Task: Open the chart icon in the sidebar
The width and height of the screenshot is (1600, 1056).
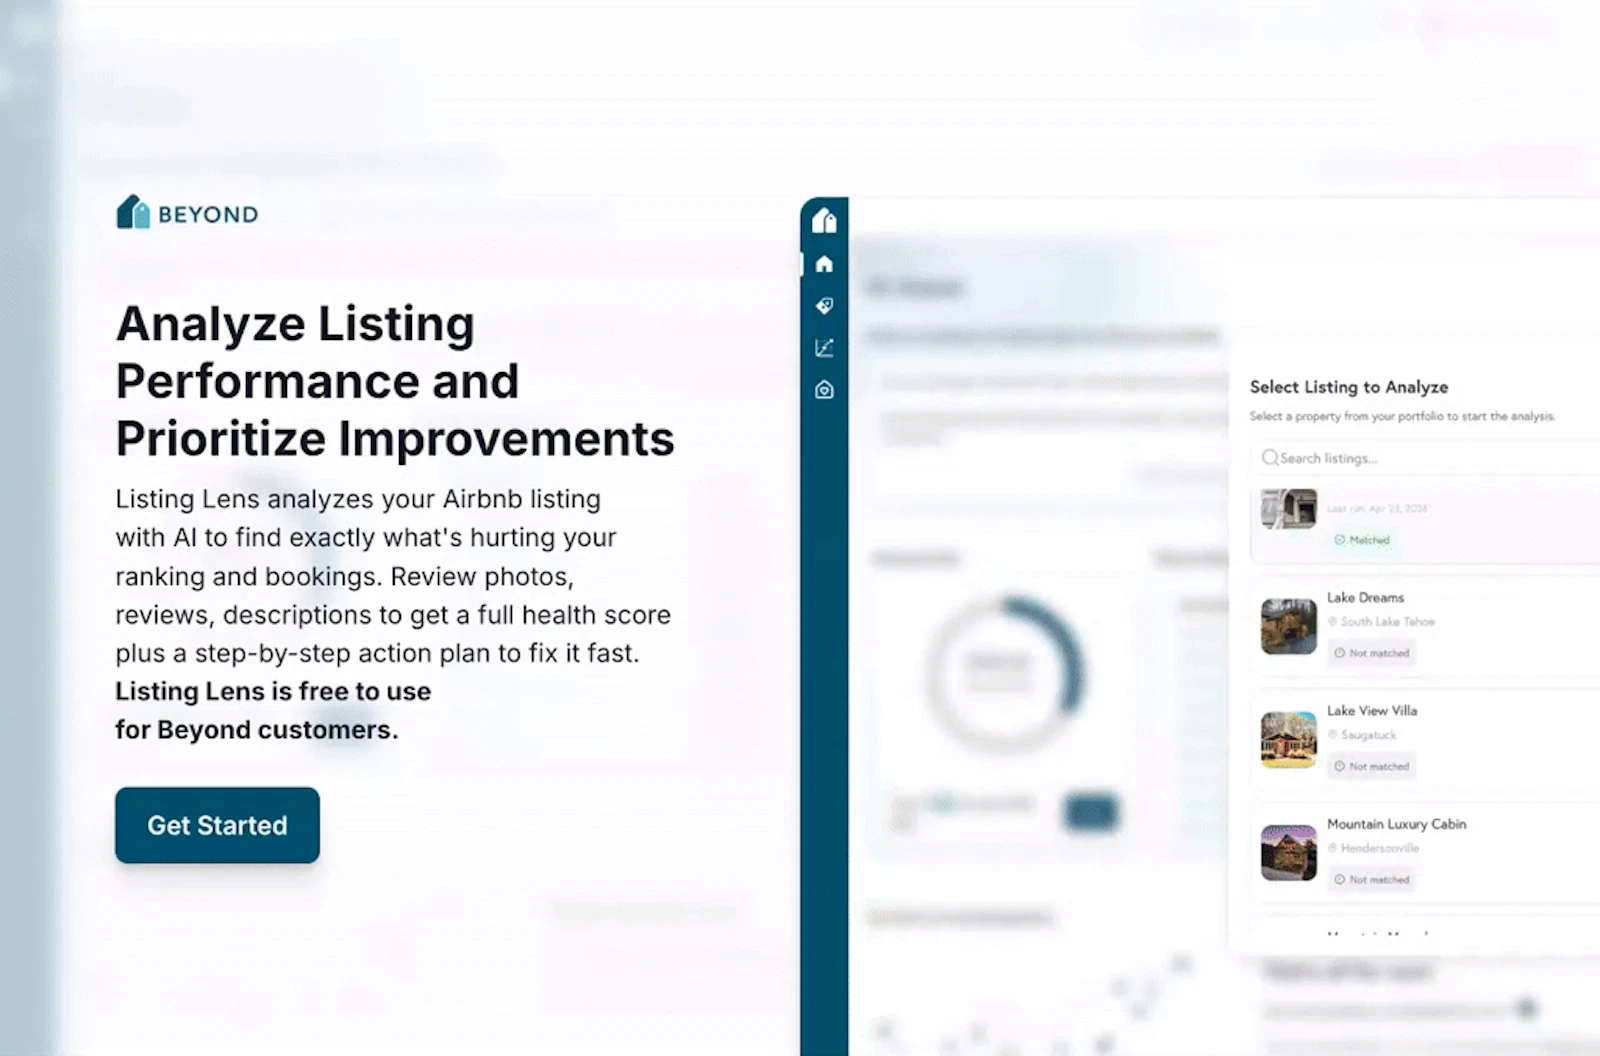Action: 824,348
